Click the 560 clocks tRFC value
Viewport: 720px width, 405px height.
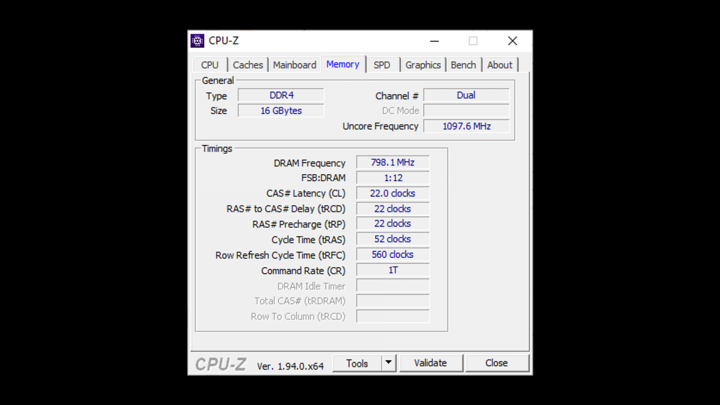tap(393, 254)
